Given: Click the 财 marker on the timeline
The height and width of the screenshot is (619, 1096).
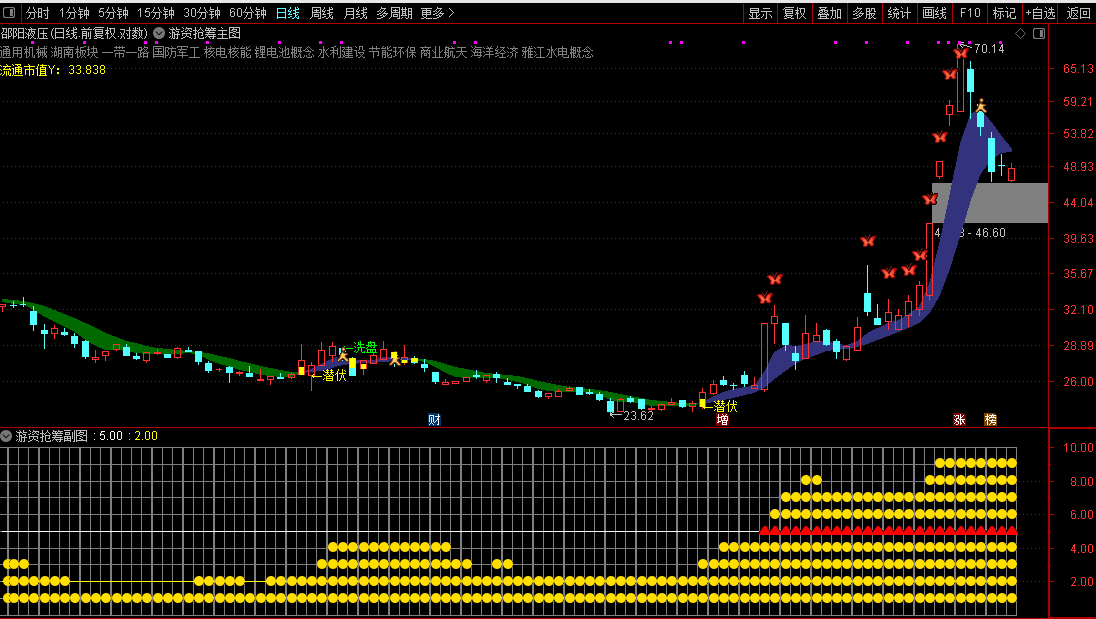Looking at the screenshot, I should click(434, 419).
